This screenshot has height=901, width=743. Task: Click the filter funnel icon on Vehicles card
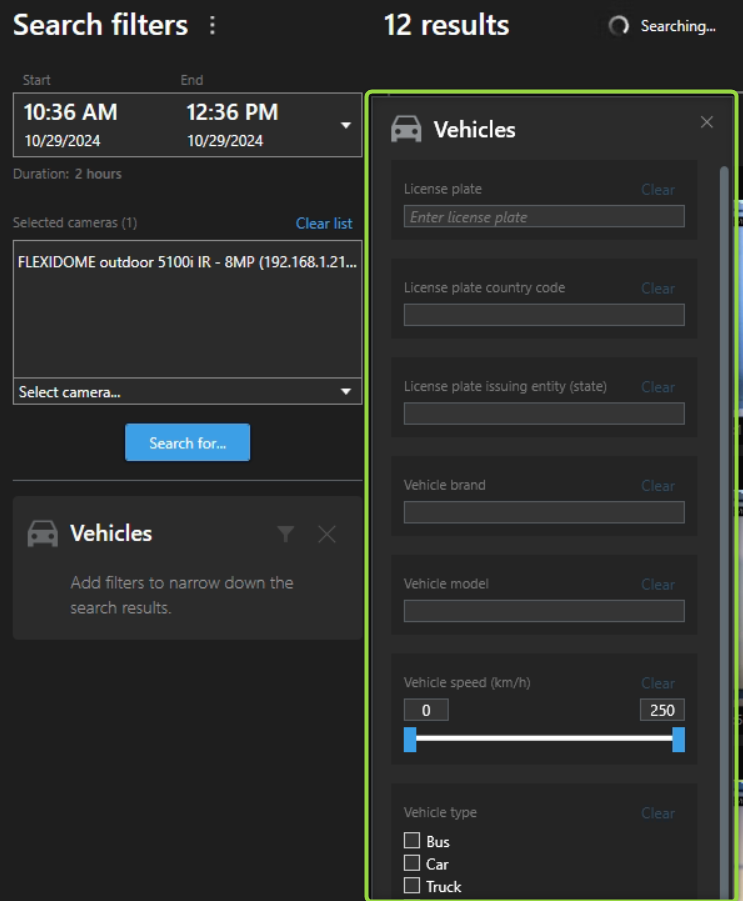286,534
